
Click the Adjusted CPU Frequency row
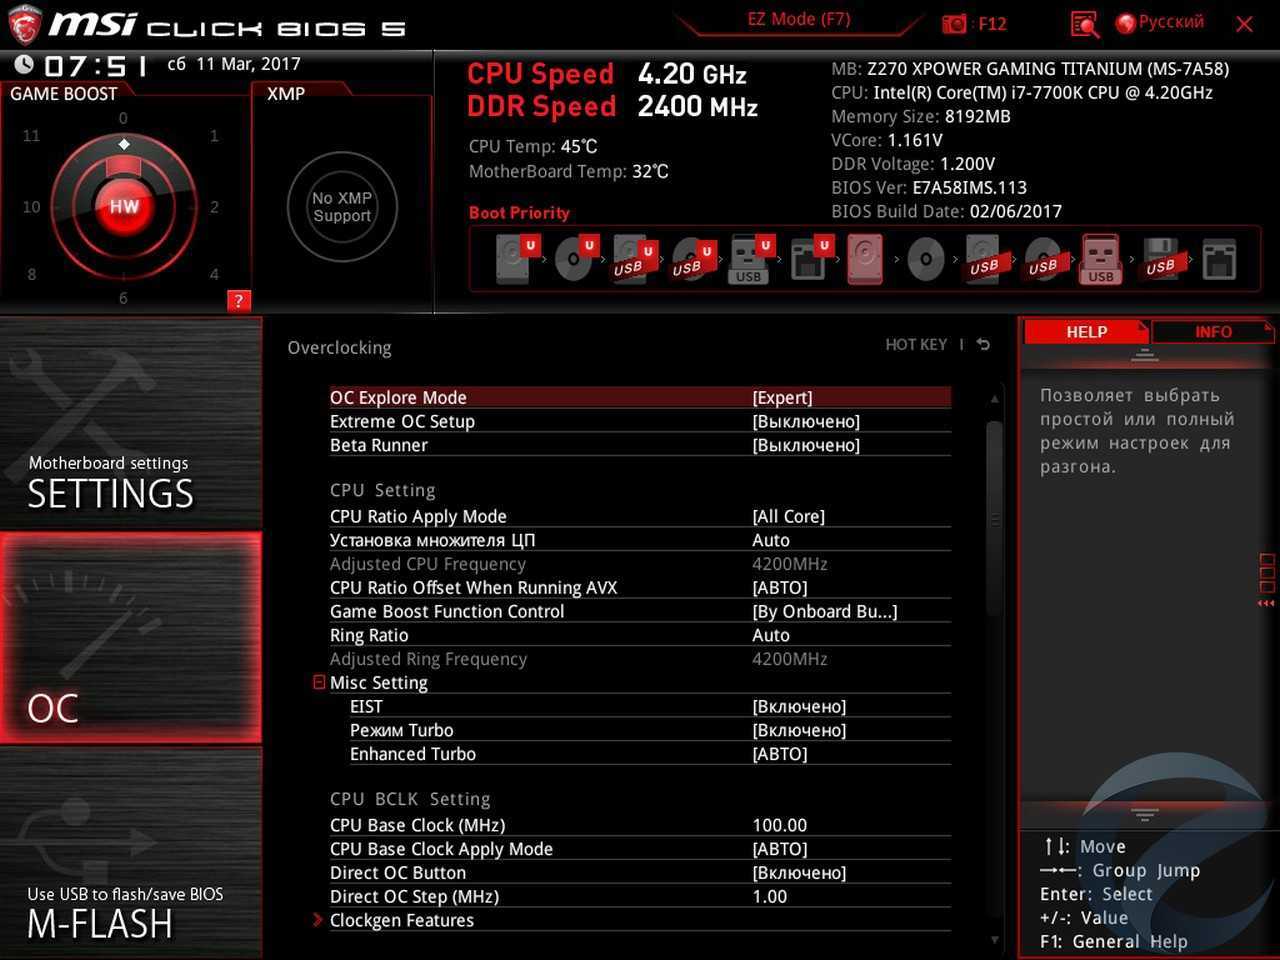(x=640, y=565)
